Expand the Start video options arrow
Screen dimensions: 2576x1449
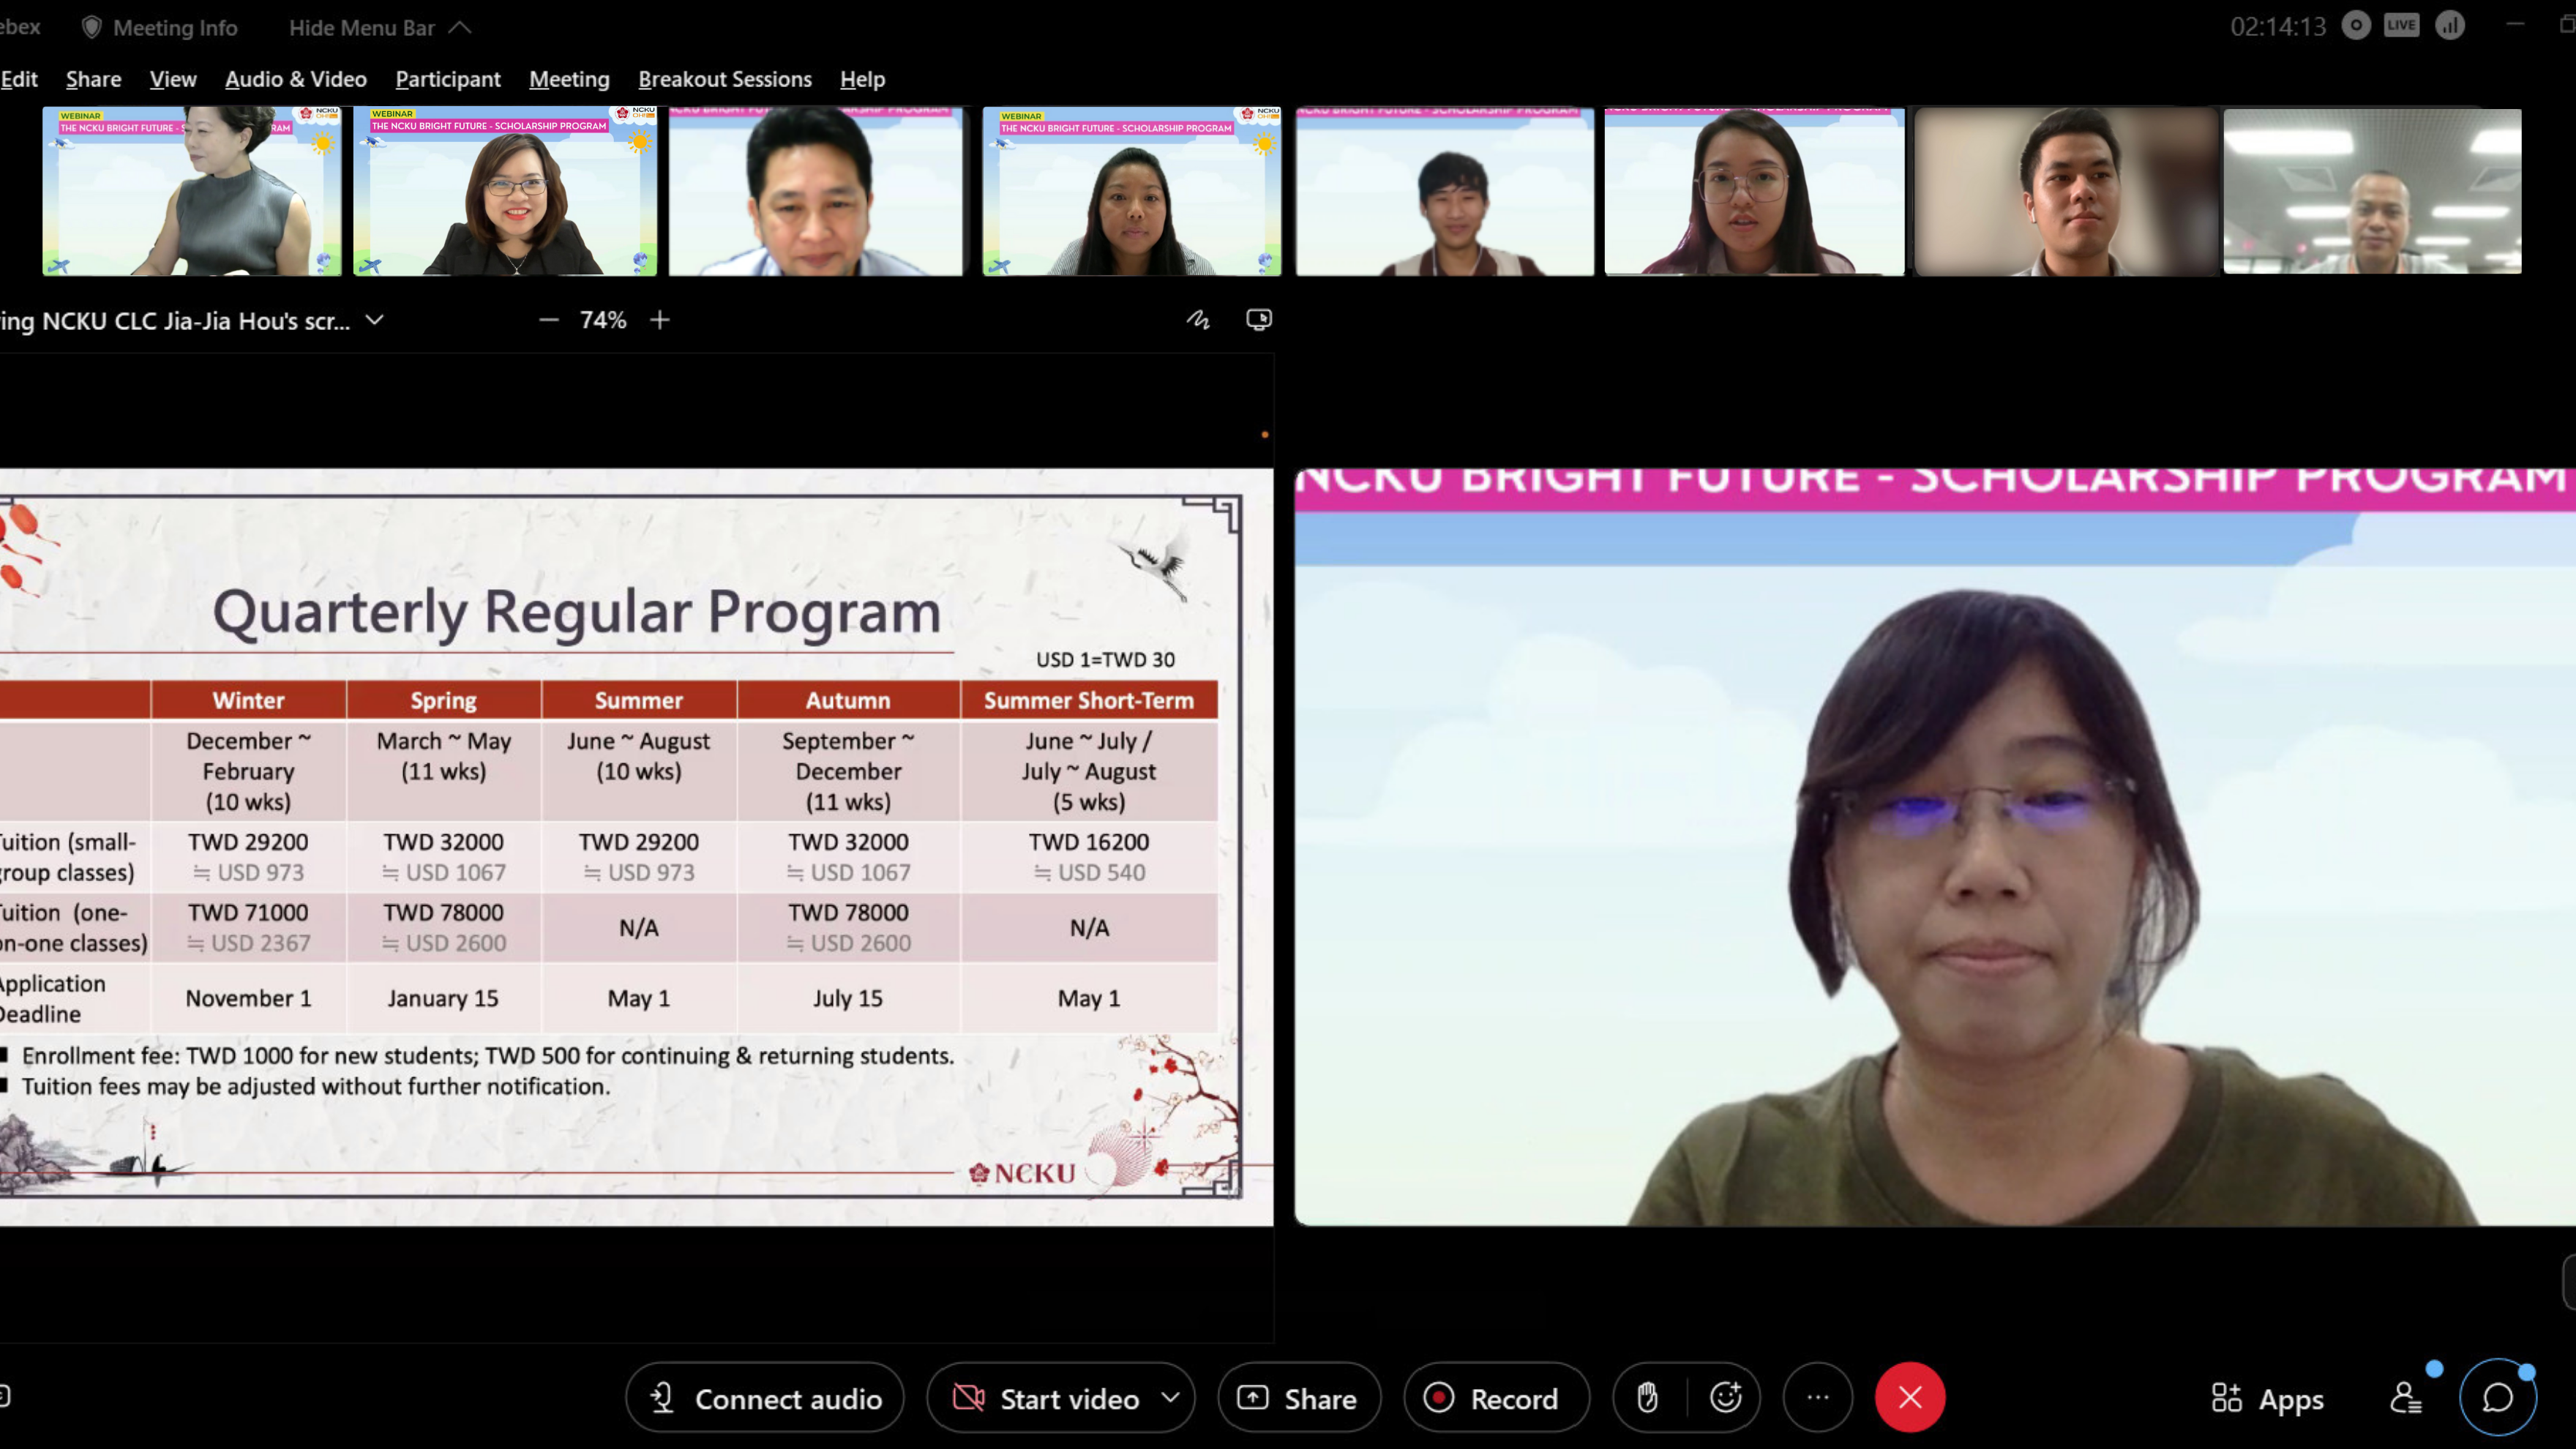(1171, 1397)
